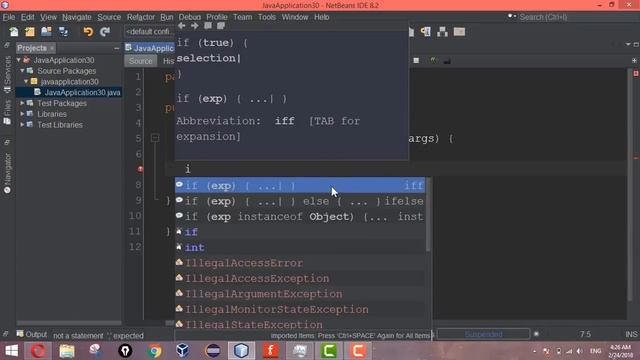Open the Navigate menu

point(77,17)
